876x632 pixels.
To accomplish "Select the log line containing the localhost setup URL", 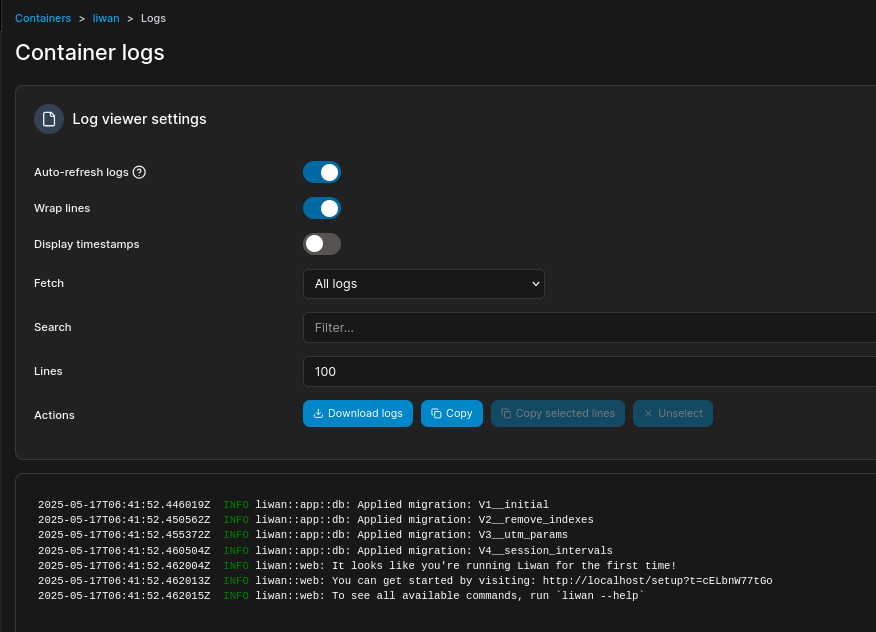I will click(x=405, y=581).
